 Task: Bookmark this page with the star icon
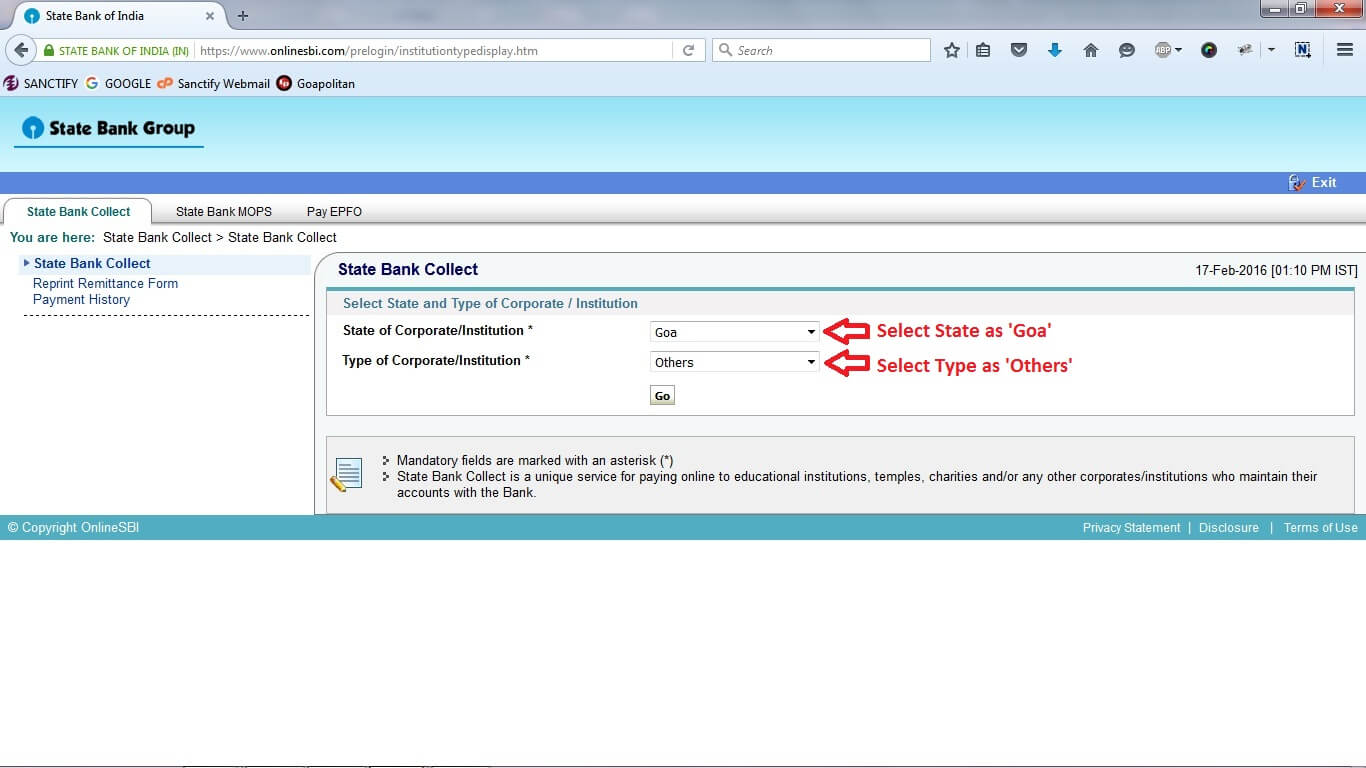pyautogui.click(x=952, y=50)
